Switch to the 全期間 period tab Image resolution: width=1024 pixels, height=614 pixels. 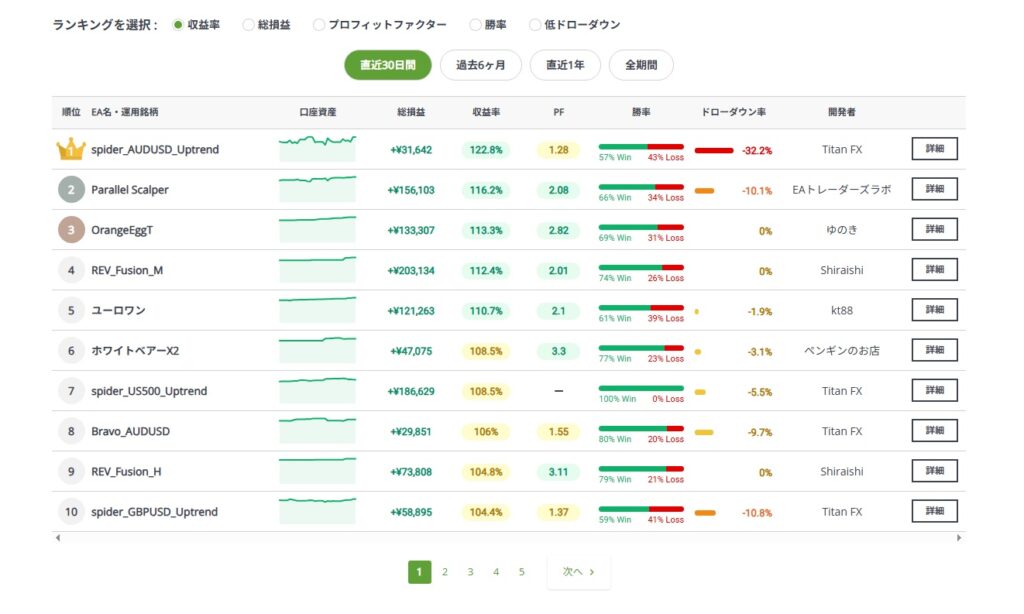642,64
